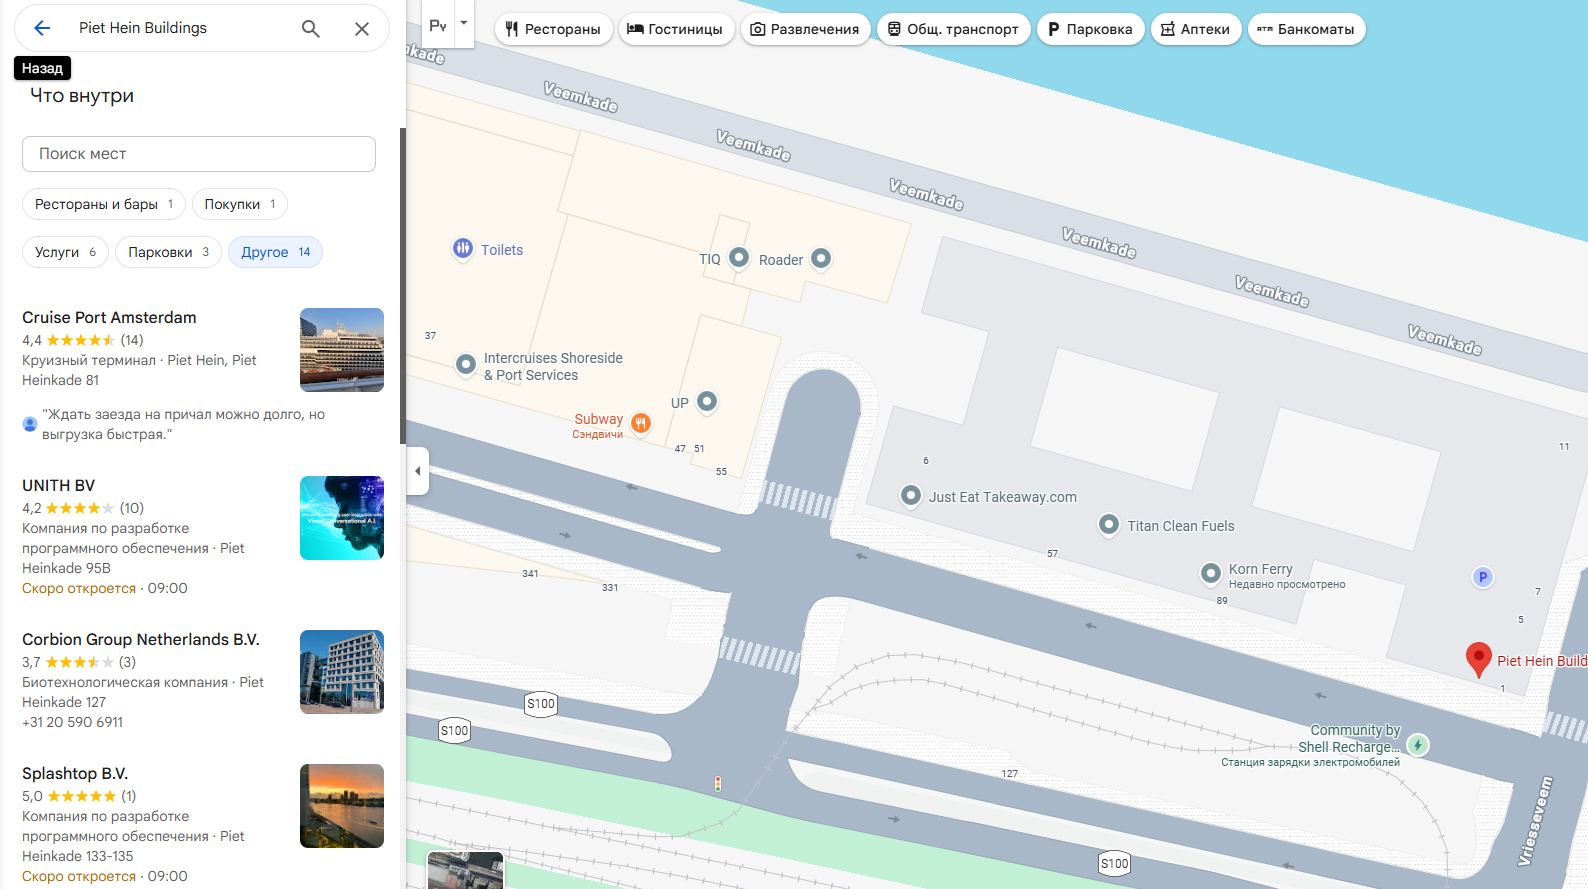Toggle the Другое filter chip
The height and width of the screenshot is (889, 1588).
275,252
